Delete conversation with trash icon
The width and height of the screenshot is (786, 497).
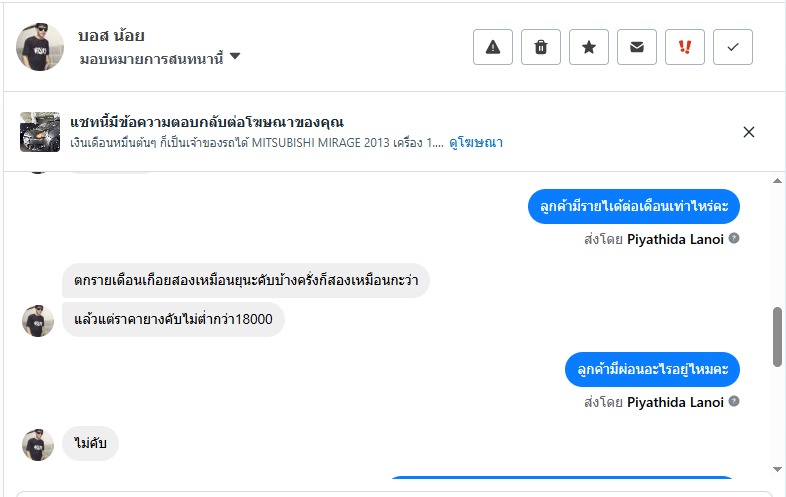click(541, 47)
